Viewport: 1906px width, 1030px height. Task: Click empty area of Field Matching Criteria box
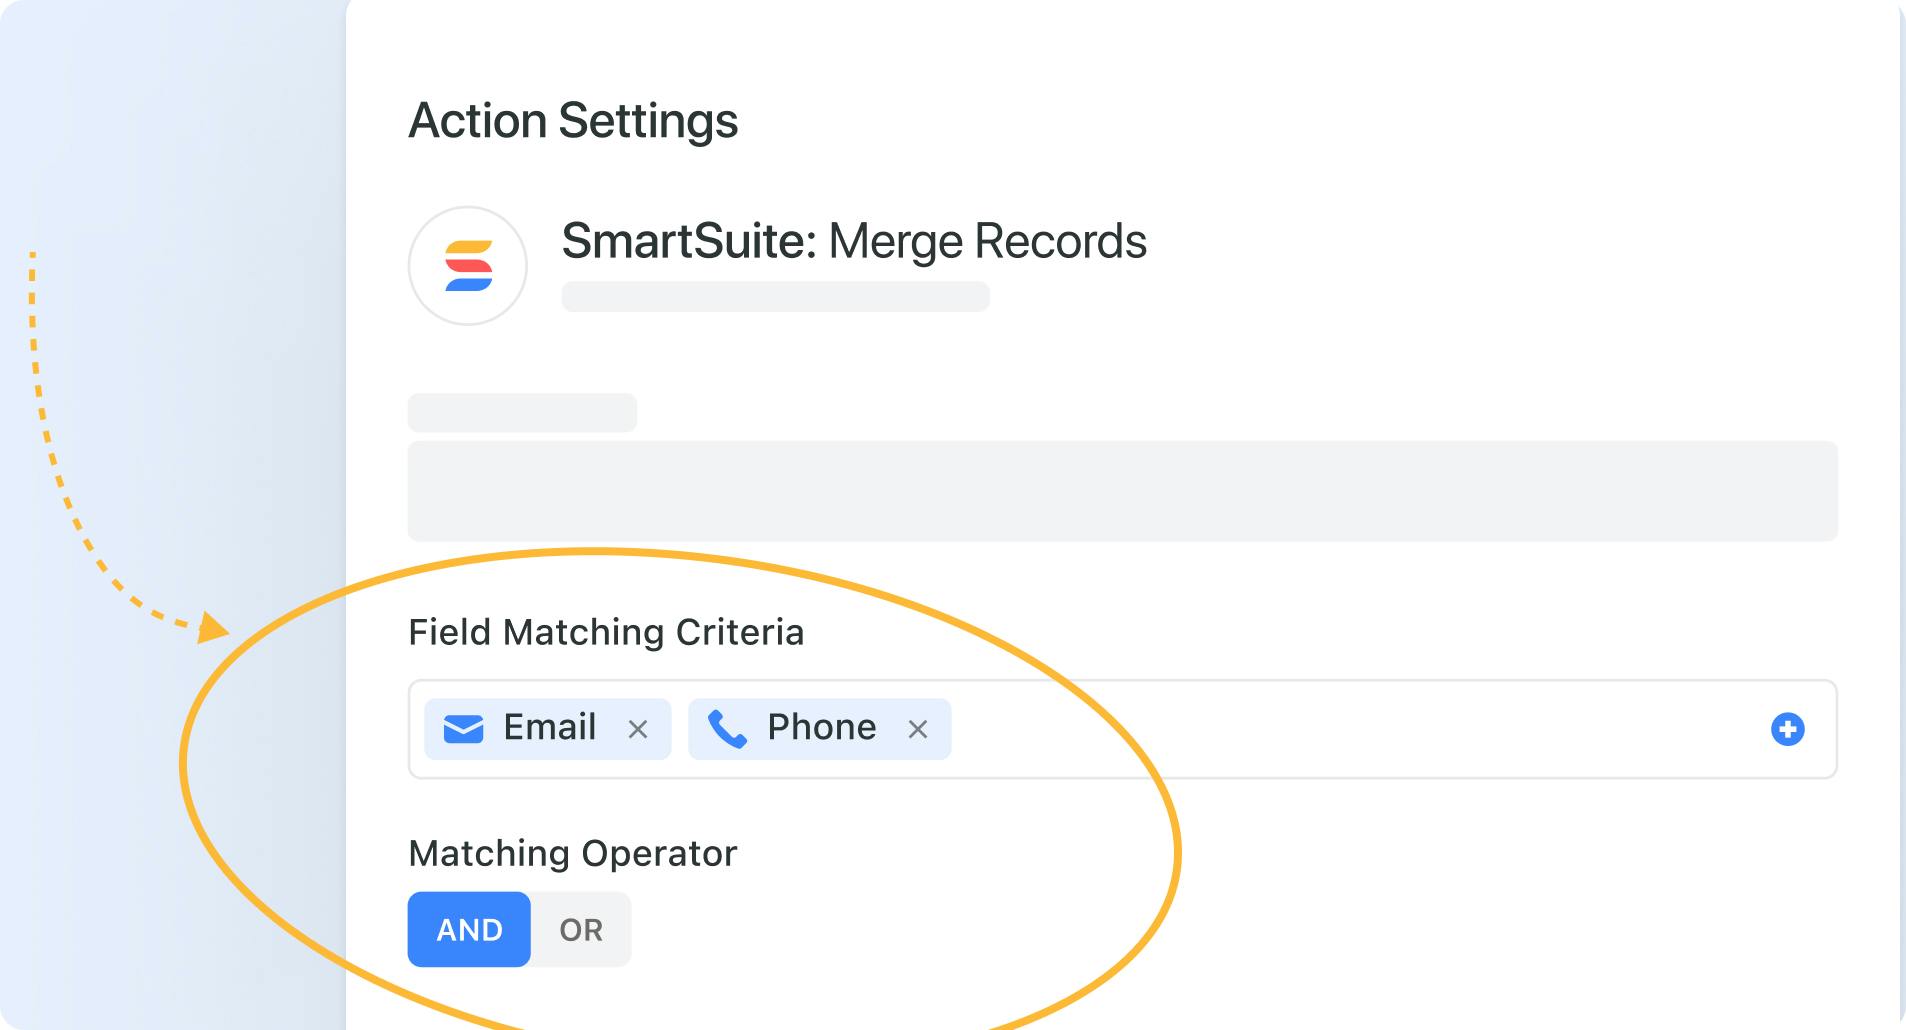click(1350, 729)
